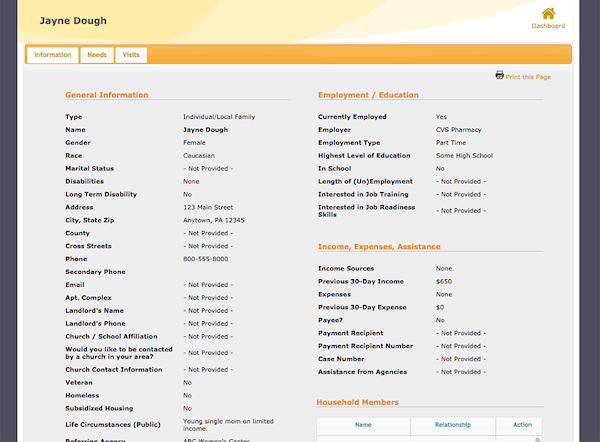Image resolution: width=600 pixels, height=442 pixels.
Task: Sort household members by Name column
Action: (363, 425)
